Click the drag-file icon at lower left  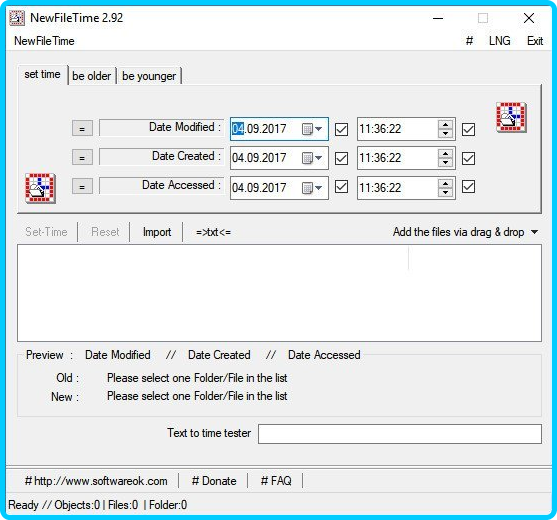40,188
